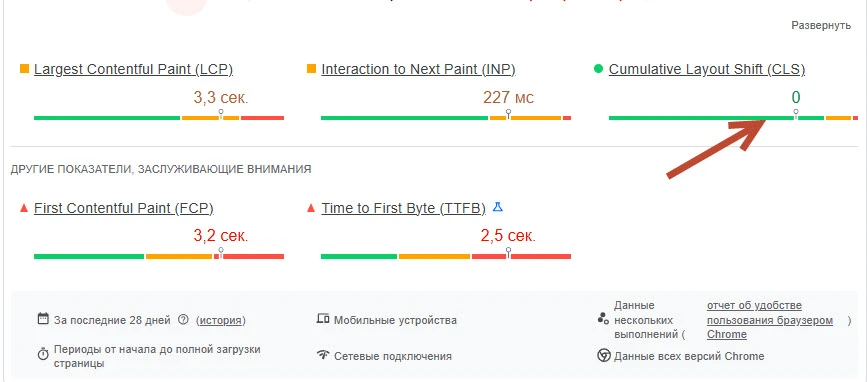867x382 pixels.
Task: Click the Chrome logo icon for all versions
Action: (604, 355)
